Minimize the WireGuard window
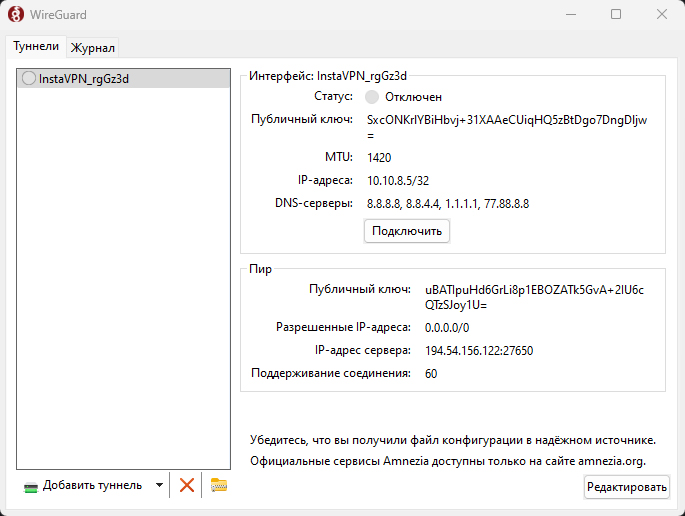 571,14
